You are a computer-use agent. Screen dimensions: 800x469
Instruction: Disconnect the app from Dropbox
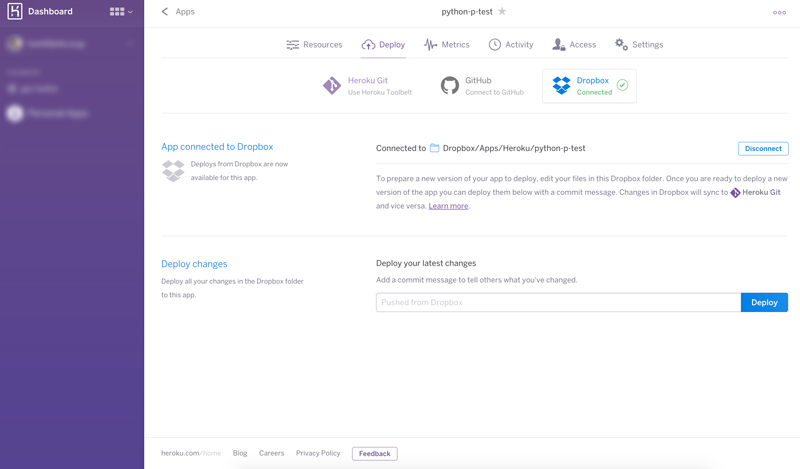[x=763, y=149]
